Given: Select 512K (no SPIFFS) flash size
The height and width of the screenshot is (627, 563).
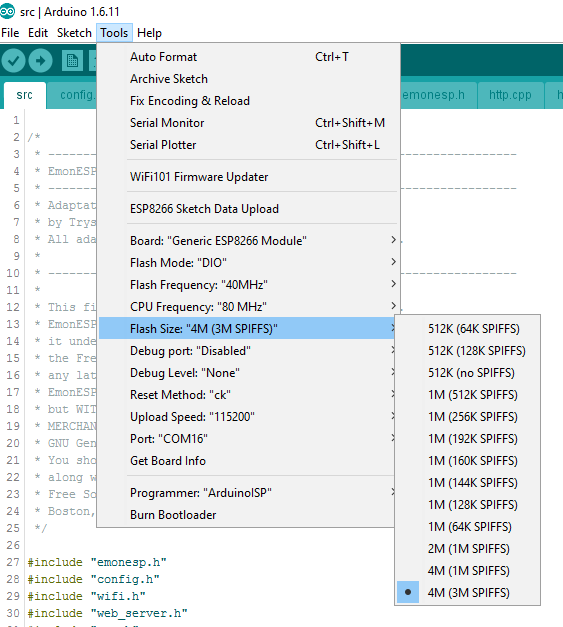Looking at the screenshot, I should [x=468, y=373].
